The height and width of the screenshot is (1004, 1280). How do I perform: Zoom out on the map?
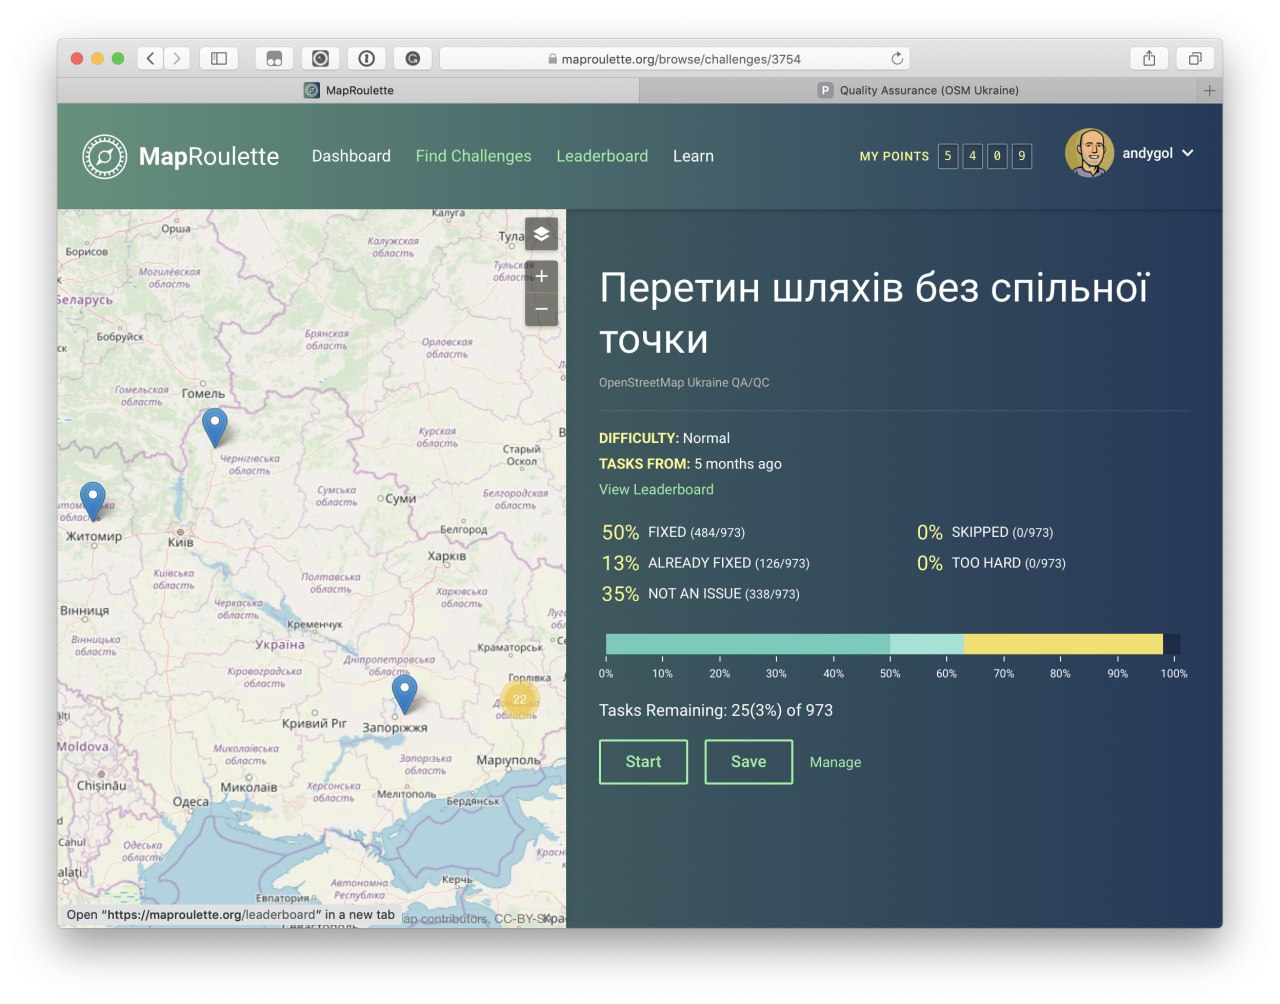click(541, 309)
